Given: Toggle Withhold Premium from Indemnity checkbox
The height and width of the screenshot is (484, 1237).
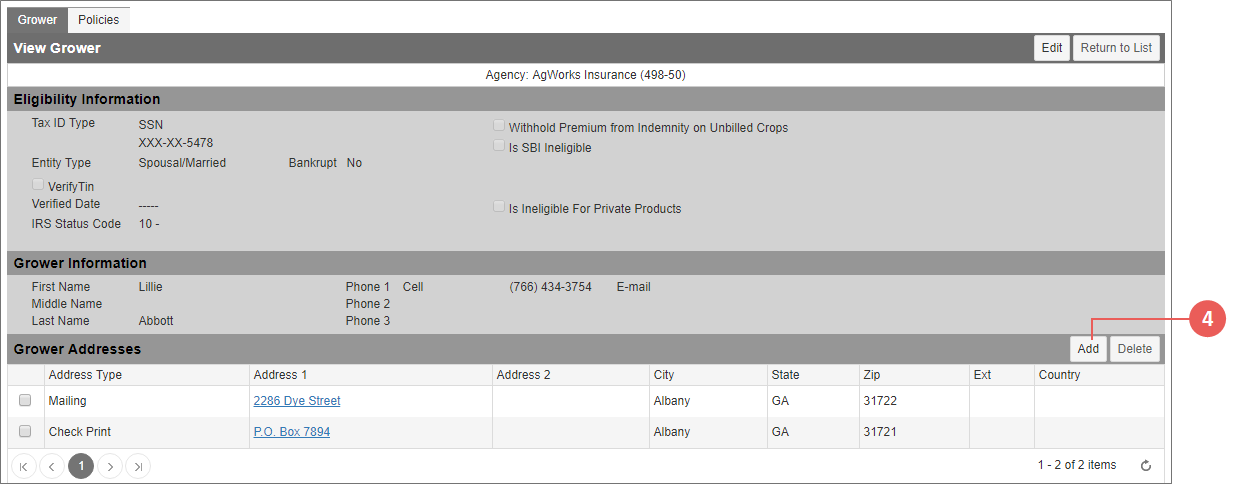Looking at the screenshot, I should pyautogui.click(x=499, y=127).
